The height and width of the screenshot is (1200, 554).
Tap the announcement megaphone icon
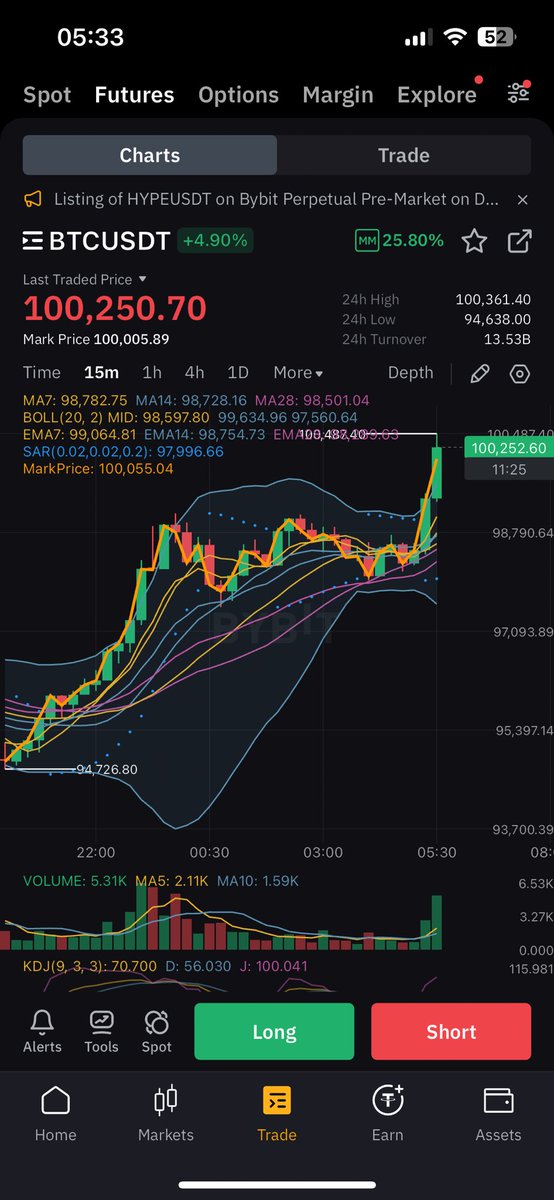[x=33, y=200]
